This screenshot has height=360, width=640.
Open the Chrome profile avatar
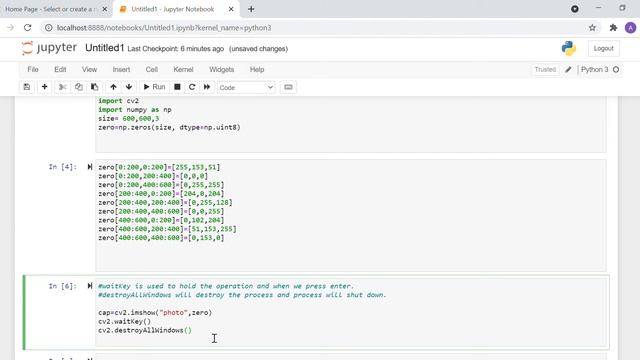tap(630, 28)
